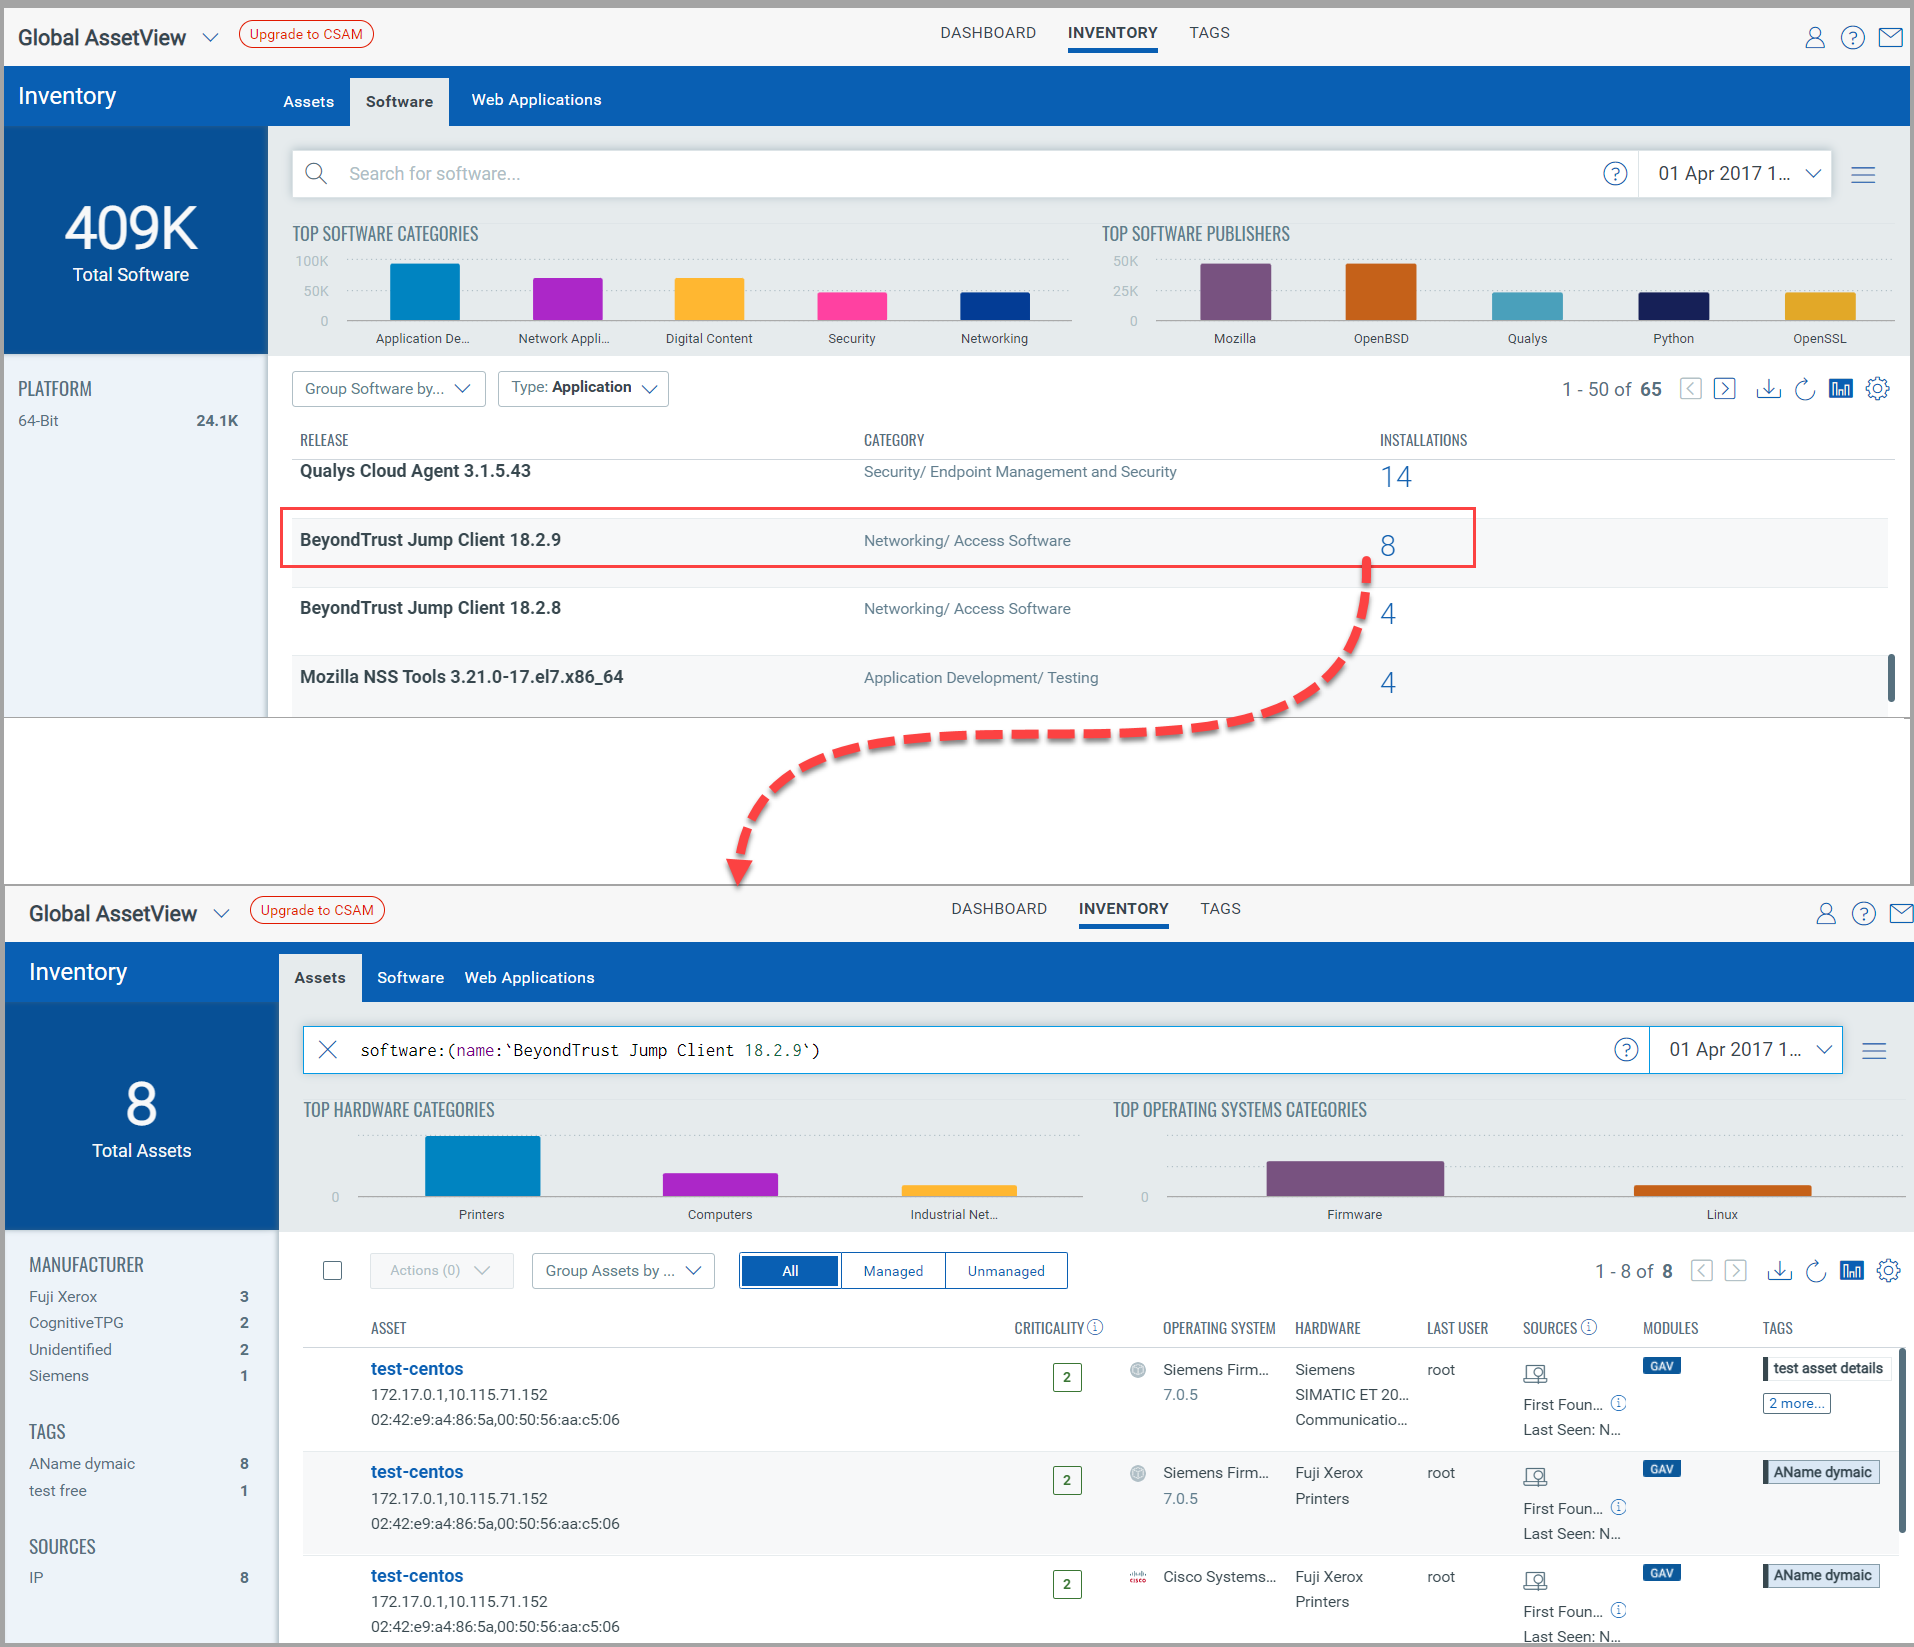Click Application De... blue category bar
Viewport: 1914px width, 1647px height.
(x=425, y=292)
